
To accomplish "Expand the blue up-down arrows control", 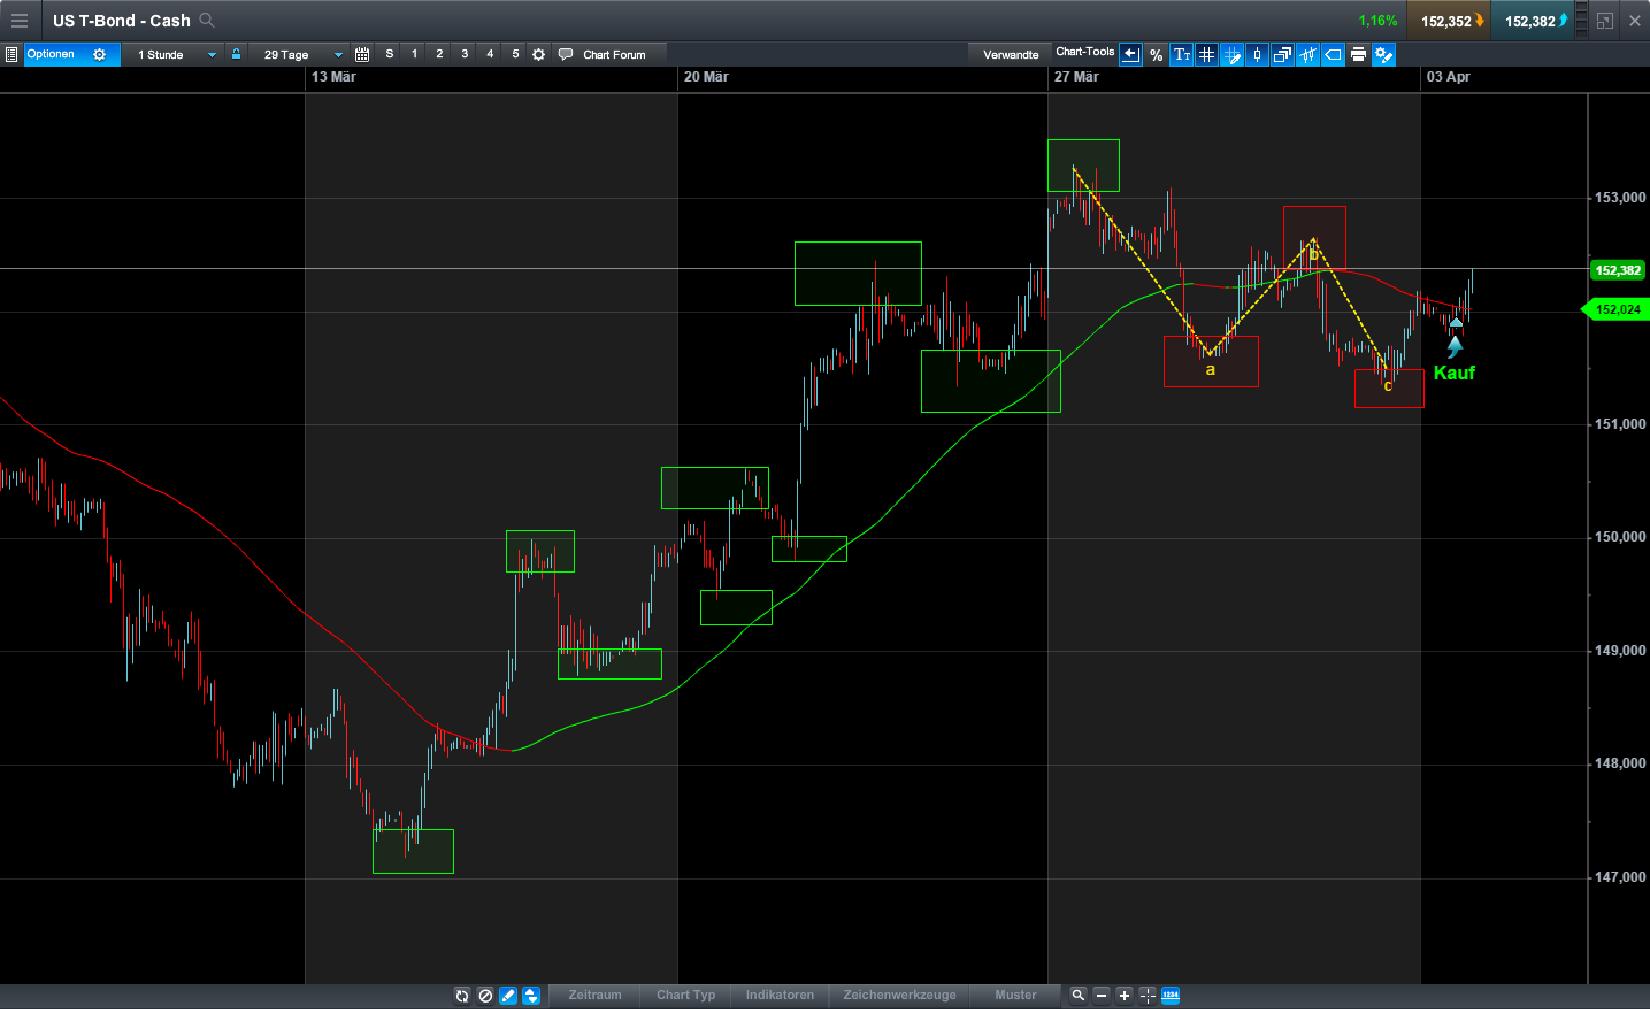I will (531, 996).
